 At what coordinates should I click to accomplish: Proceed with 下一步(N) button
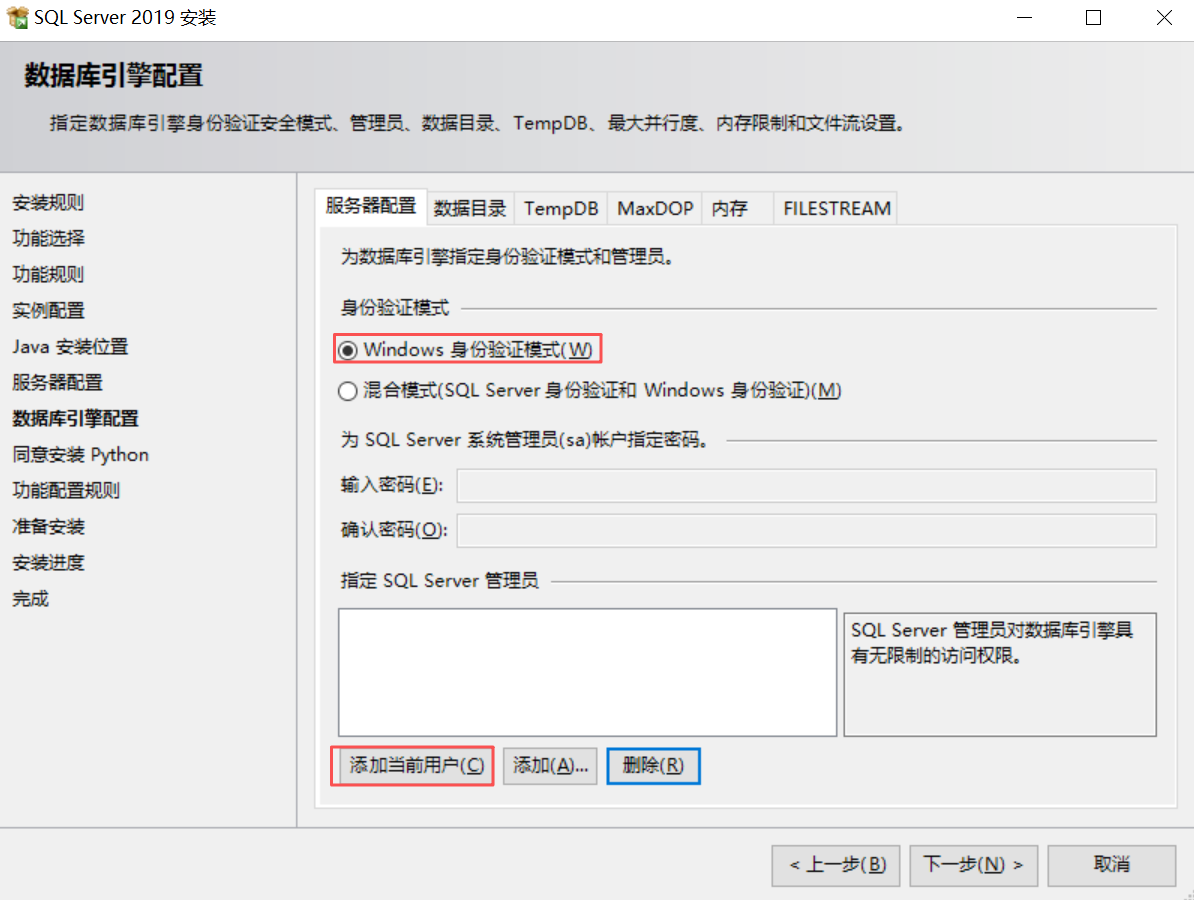pyautogui.click(x=973, y=865)
